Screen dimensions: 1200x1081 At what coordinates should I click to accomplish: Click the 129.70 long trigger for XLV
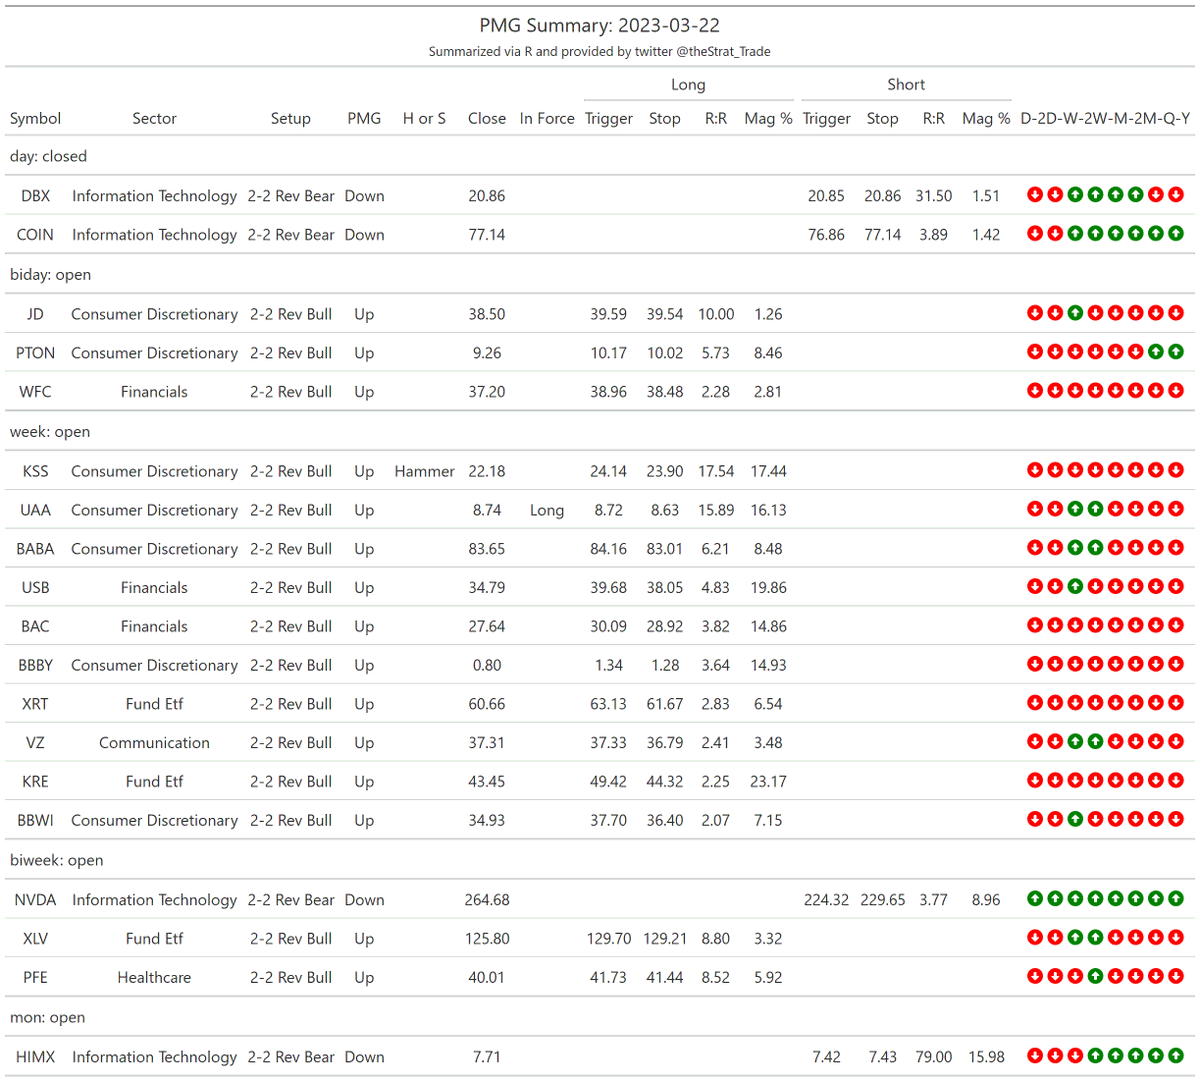[x=609, y=938]
